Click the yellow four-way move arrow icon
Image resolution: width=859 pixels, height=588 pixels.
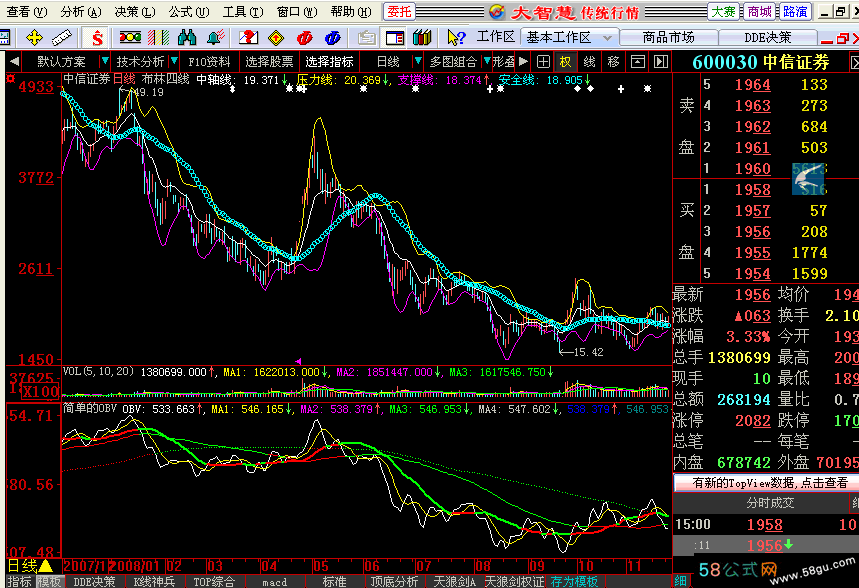(x=34, y=38)
